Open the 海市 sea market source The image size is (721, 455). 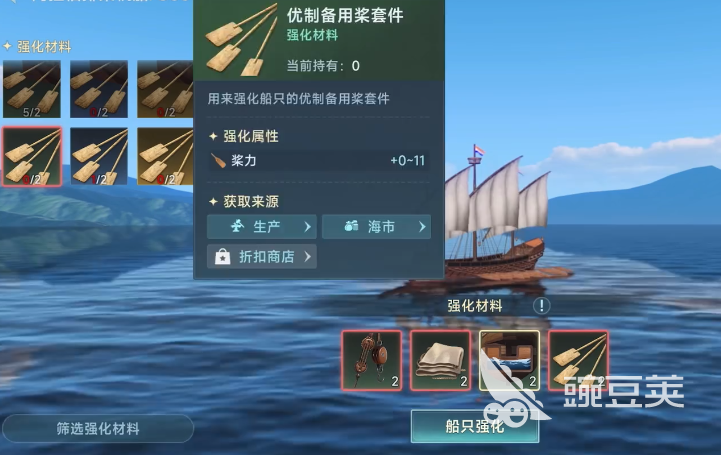(x=376, y=227)
